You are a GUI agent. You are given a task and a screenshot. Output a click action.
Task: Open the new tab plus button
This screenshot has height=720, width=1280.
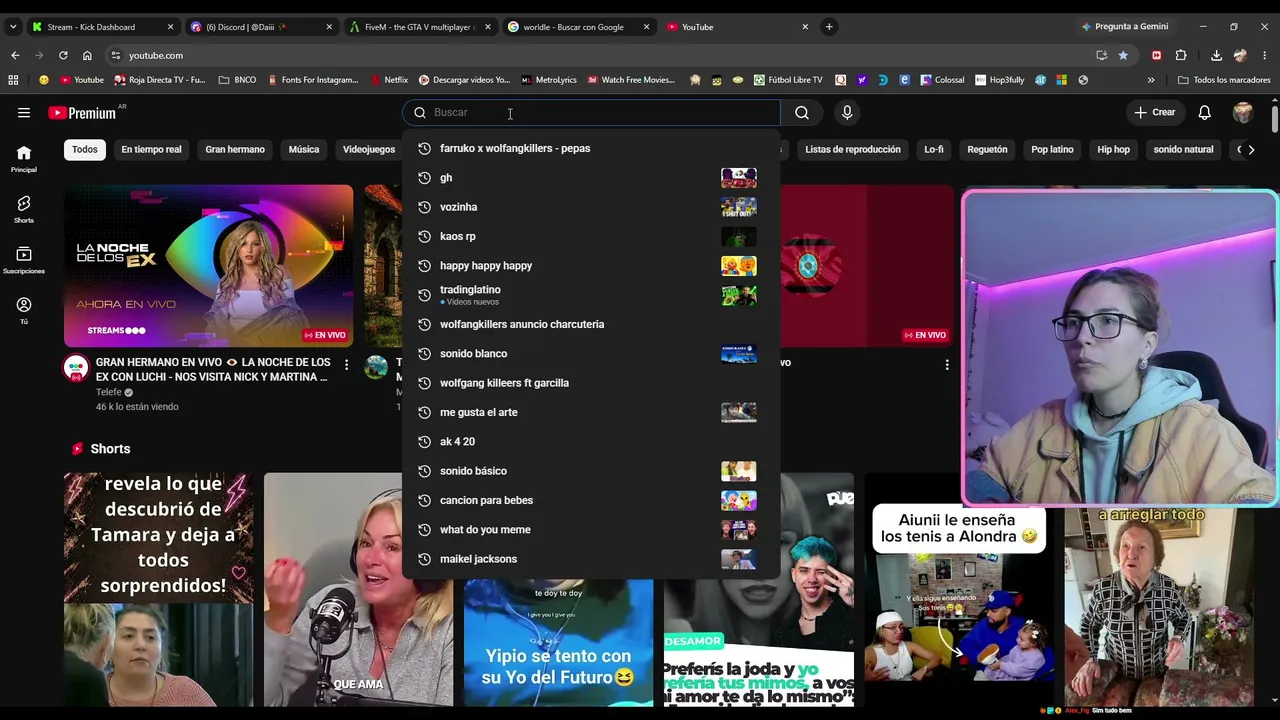pos(829,27)
